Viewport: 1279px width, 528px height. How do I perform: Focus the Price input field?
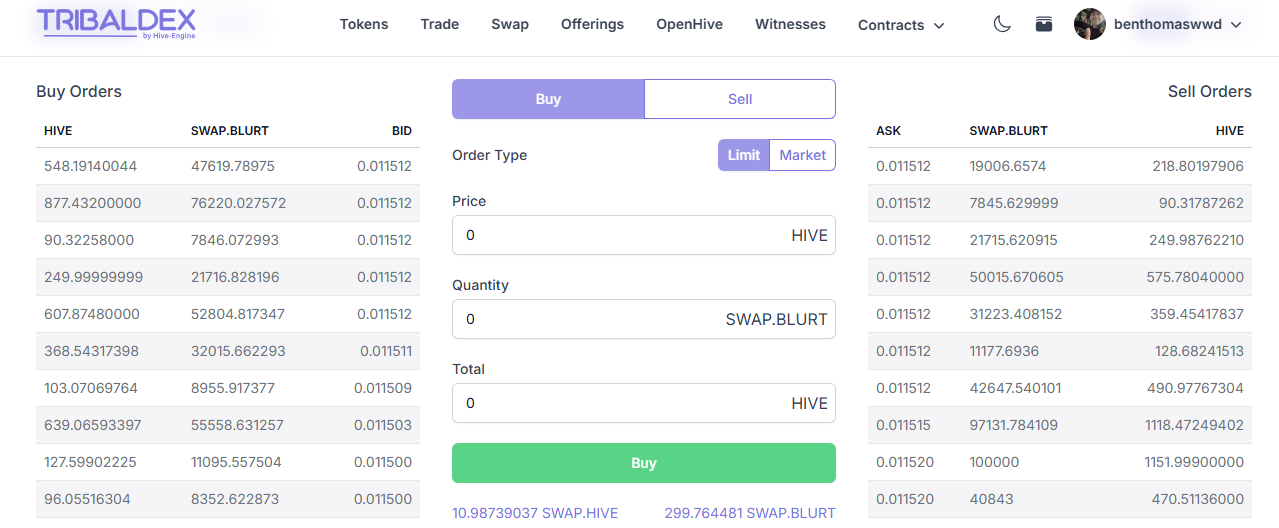coord(620,235)
